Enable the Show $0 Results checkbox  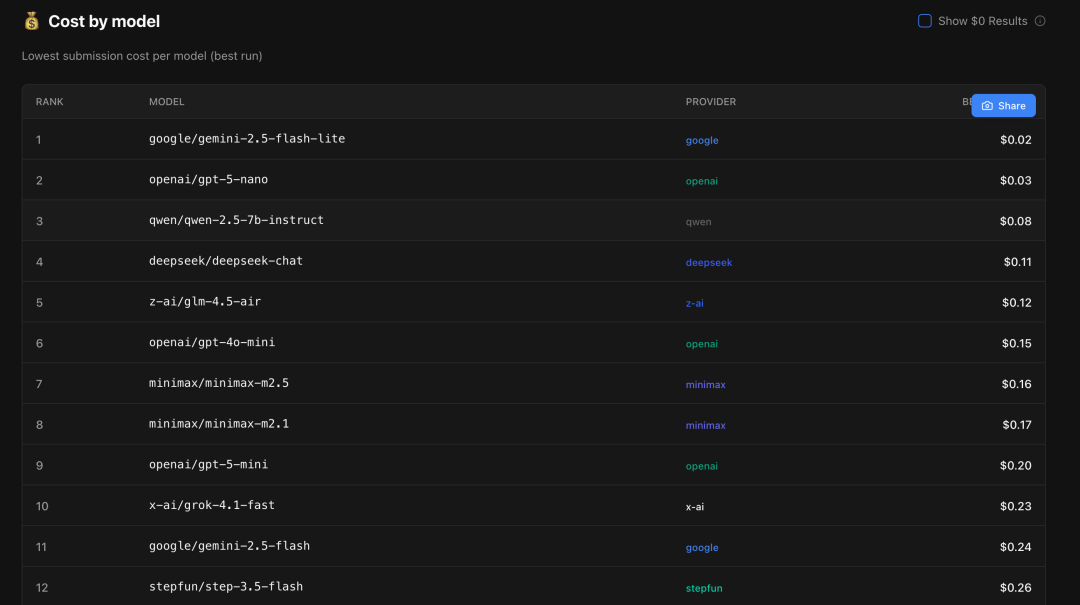[x=925, y=21]
